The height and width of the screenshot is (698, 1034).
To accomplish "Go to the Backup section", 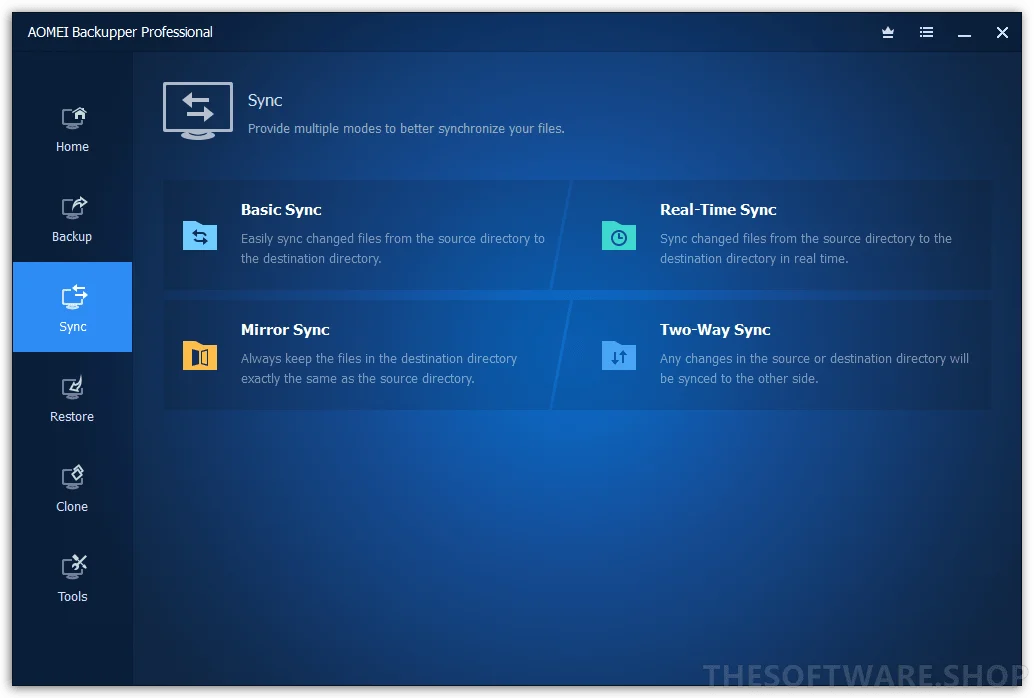I will [x=73, y=220].
